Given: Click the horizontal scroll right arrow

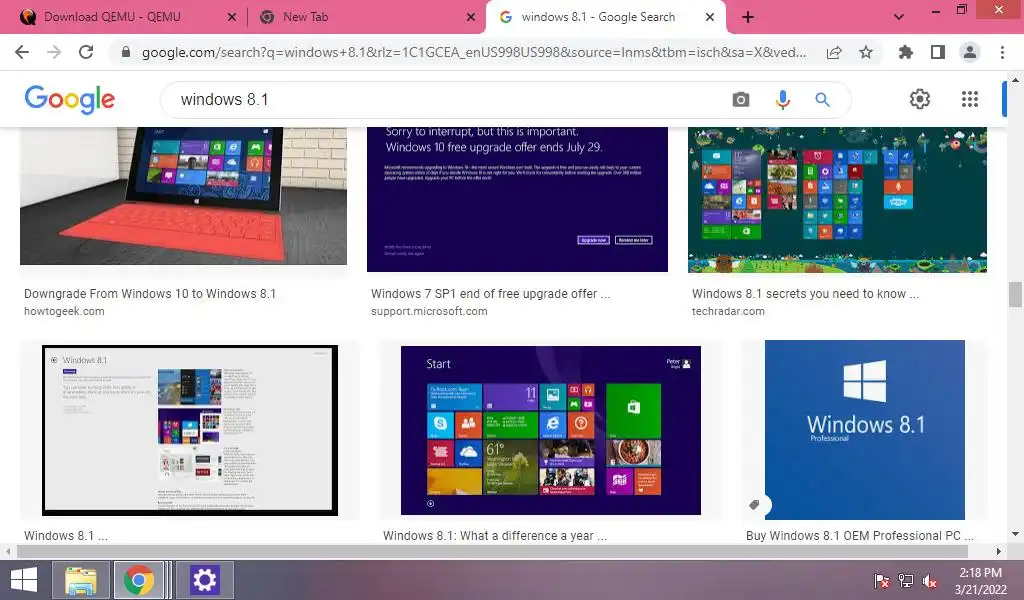Looking at the screenshot, I should (999, 552).
